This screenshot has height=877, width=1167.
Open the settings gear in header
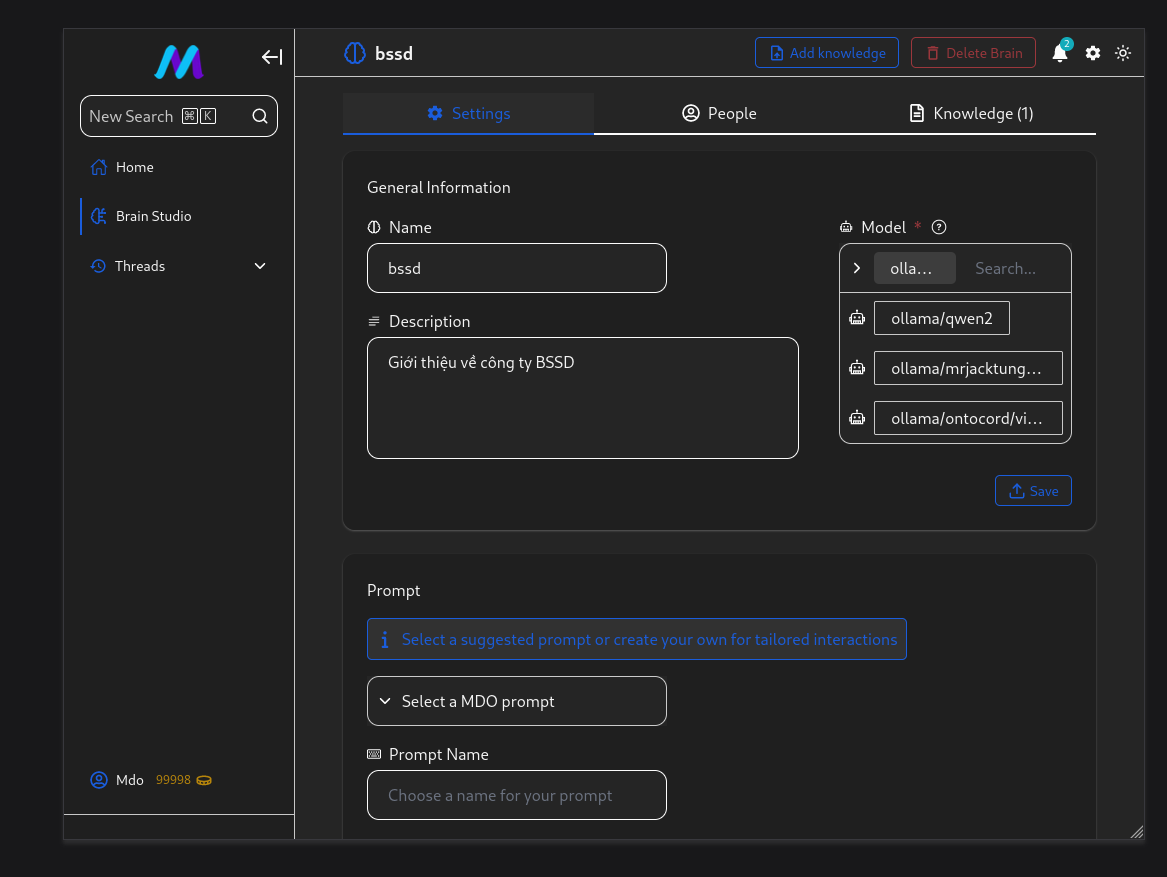(x=1093, y=53)
